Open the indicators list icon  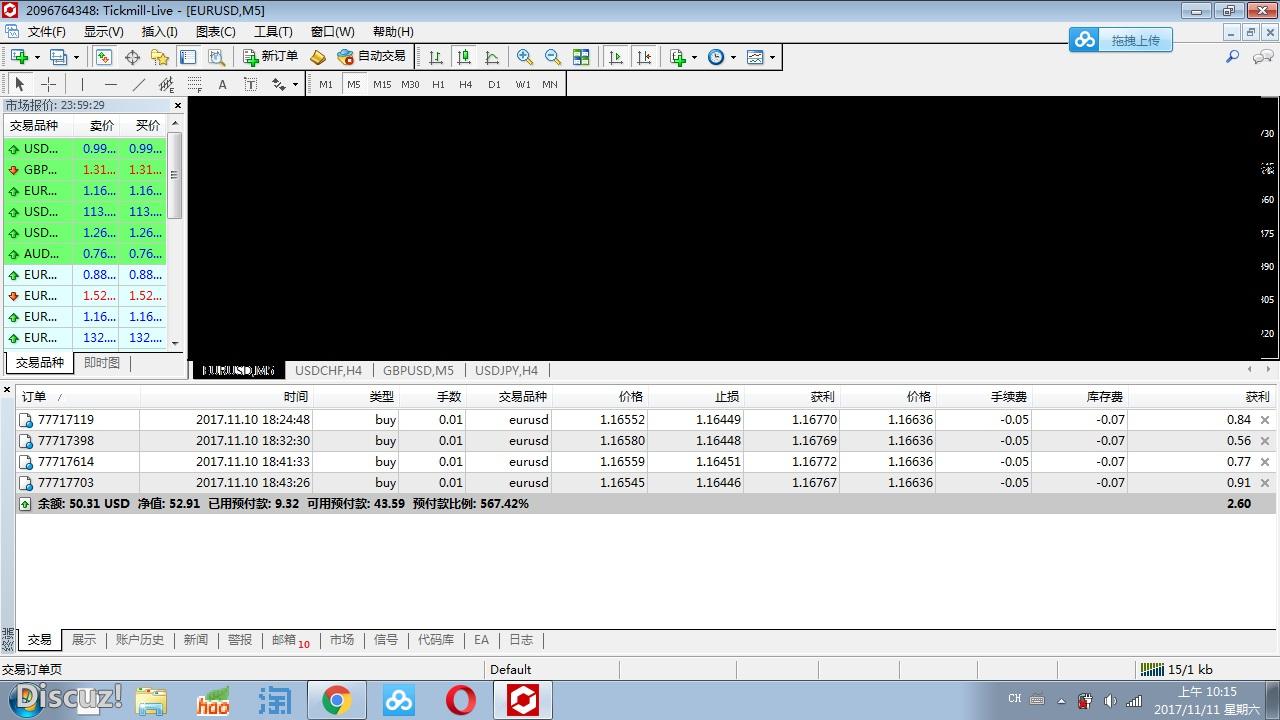(678, 57)
